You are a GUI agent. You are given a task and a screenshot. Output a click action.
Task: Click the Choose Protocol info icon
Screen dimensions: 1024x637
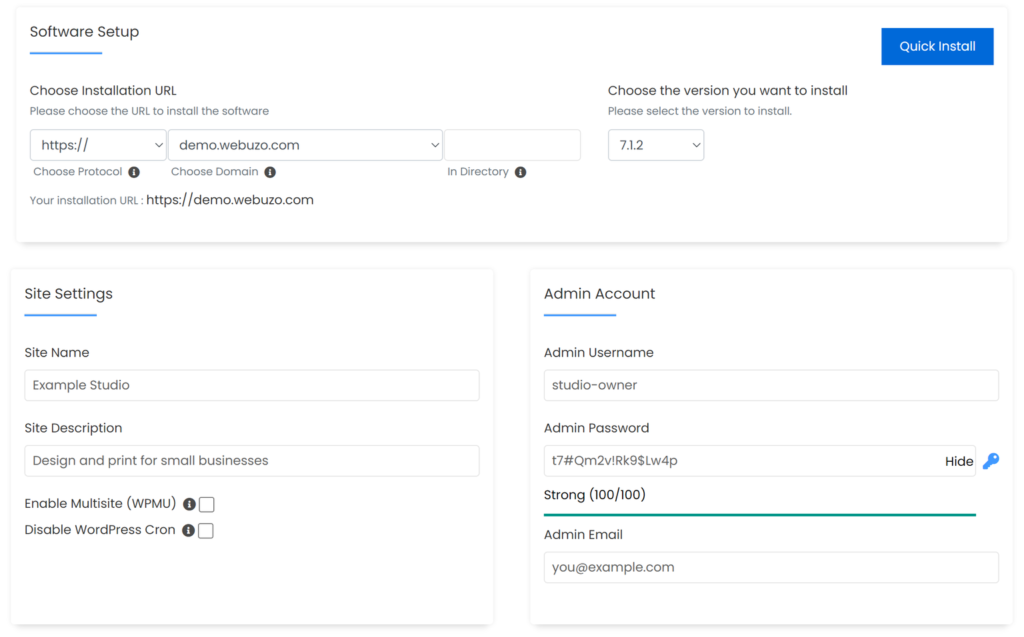click(134, 172)
